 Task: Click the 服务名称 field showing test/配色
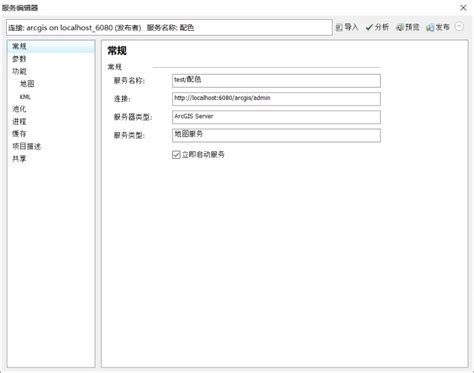tap(276, 81)
